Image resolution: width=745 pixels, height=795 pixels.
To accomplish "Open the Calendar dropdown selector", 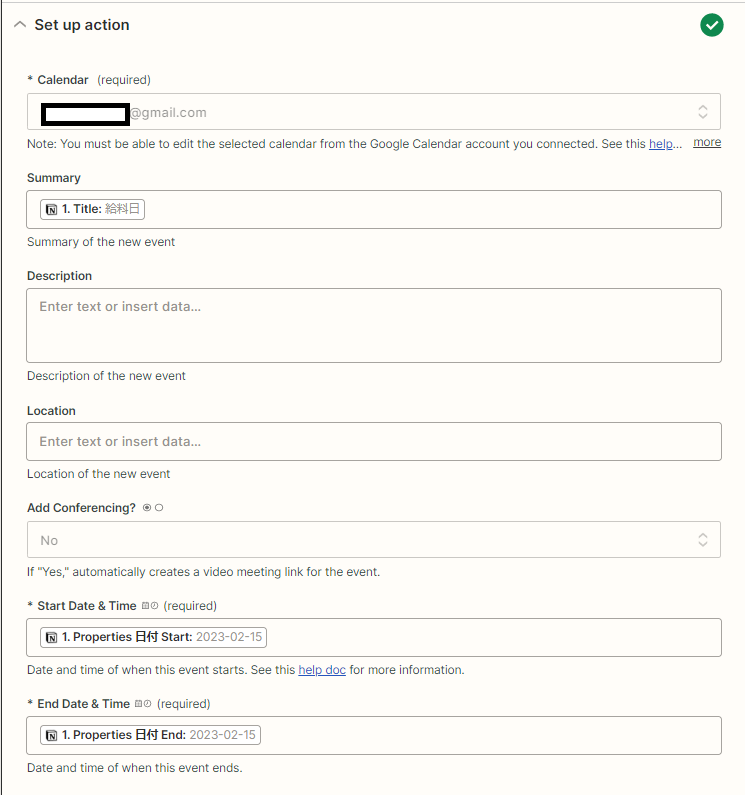I will point(374,112).
